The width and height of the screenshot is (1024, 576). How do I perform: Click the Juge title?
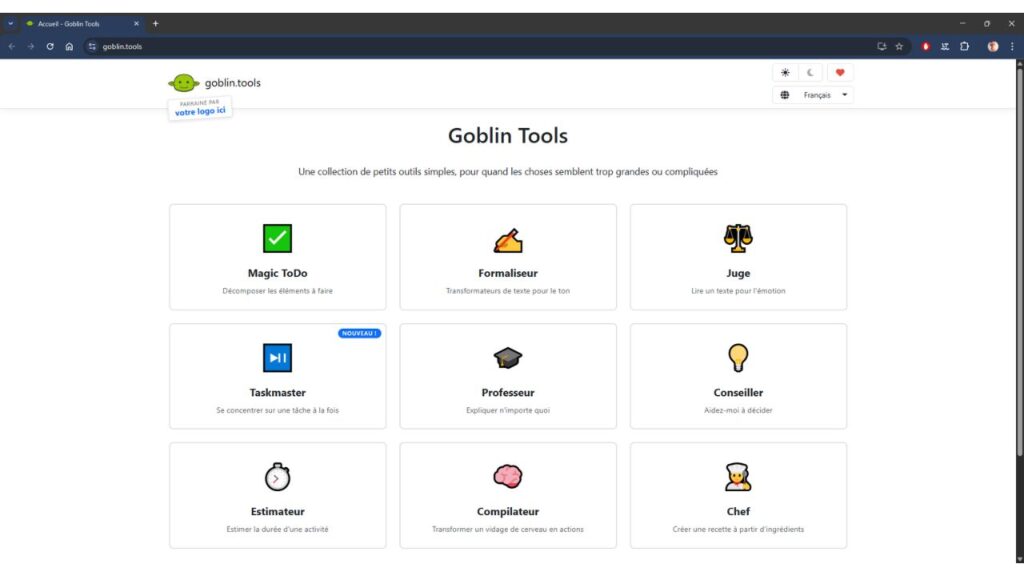[x=738, y=273]
